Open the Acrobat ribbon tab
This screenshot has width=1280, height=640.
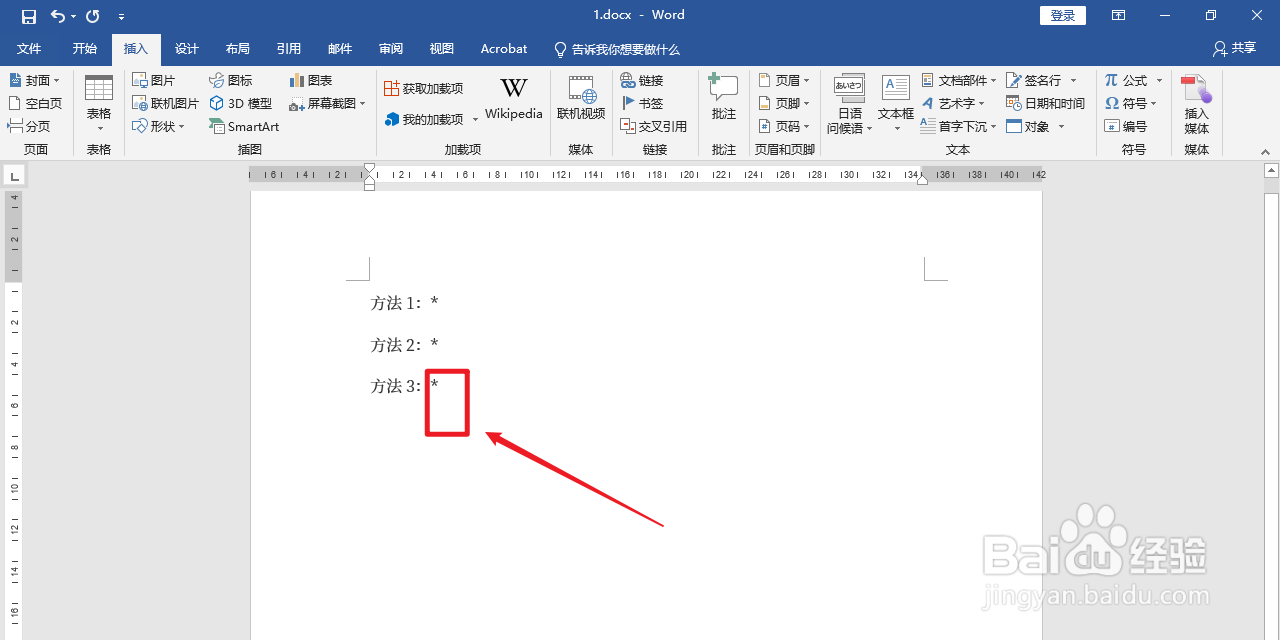tap(503, 48)
